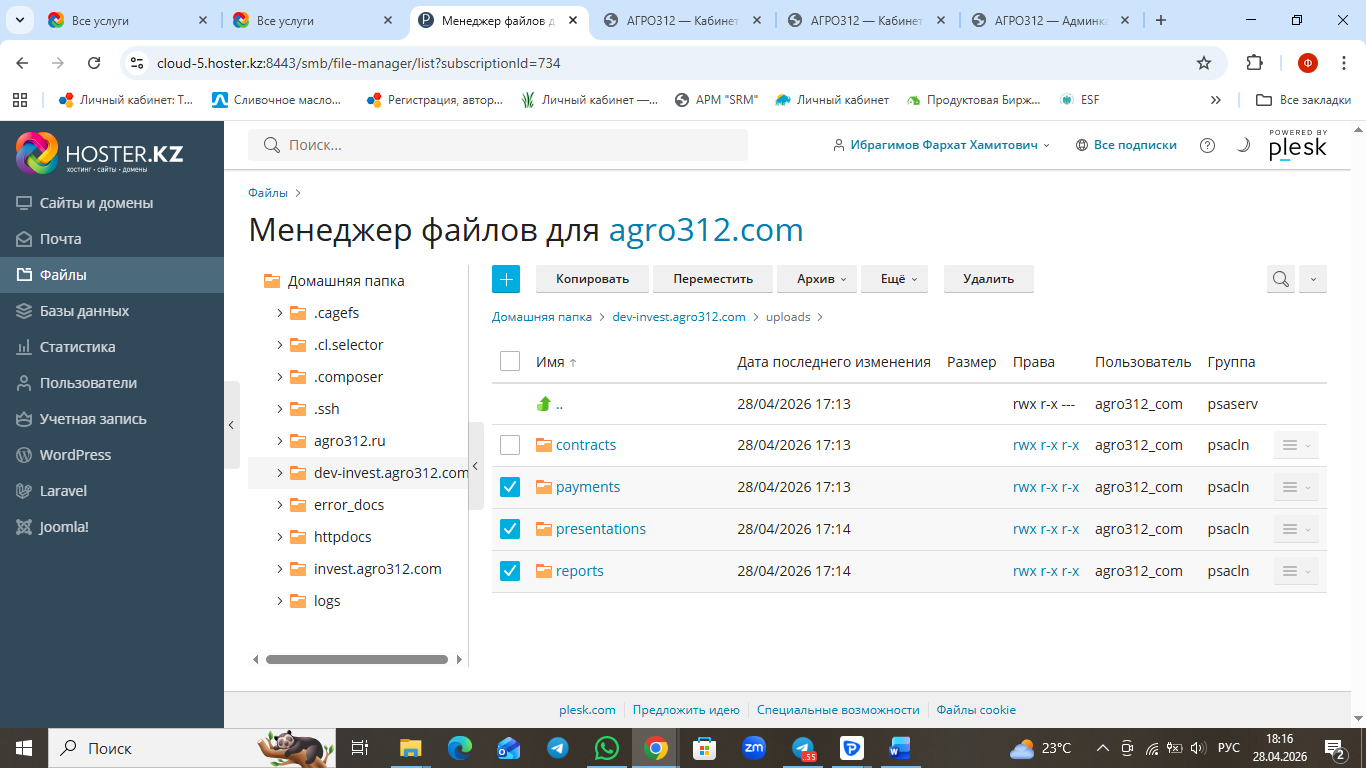This screenshot has width=1366, height=768.
Task: Collapse the folder tree panel handle
Action: (476, 466)
